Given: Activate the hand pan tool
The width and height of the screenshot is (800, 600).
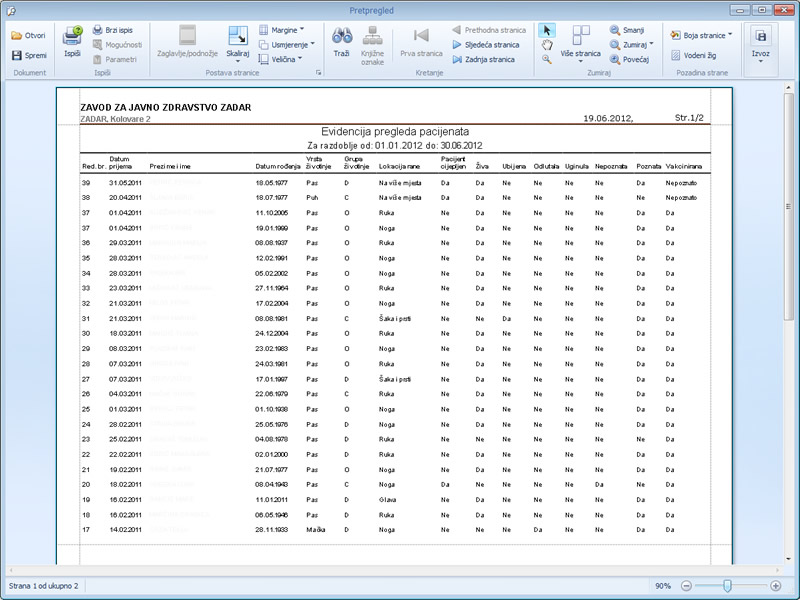Looking at the screenshot, I should pos(546,45).
